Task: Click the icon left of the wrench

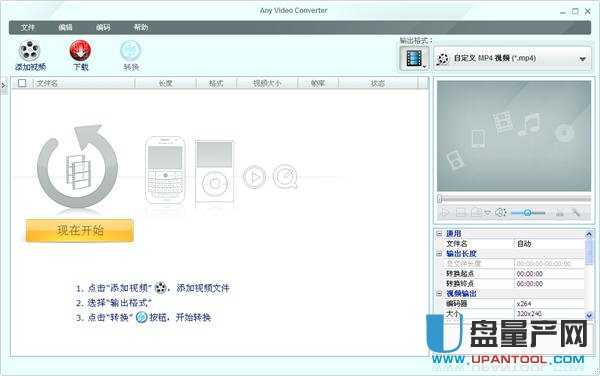Action: 560,213
